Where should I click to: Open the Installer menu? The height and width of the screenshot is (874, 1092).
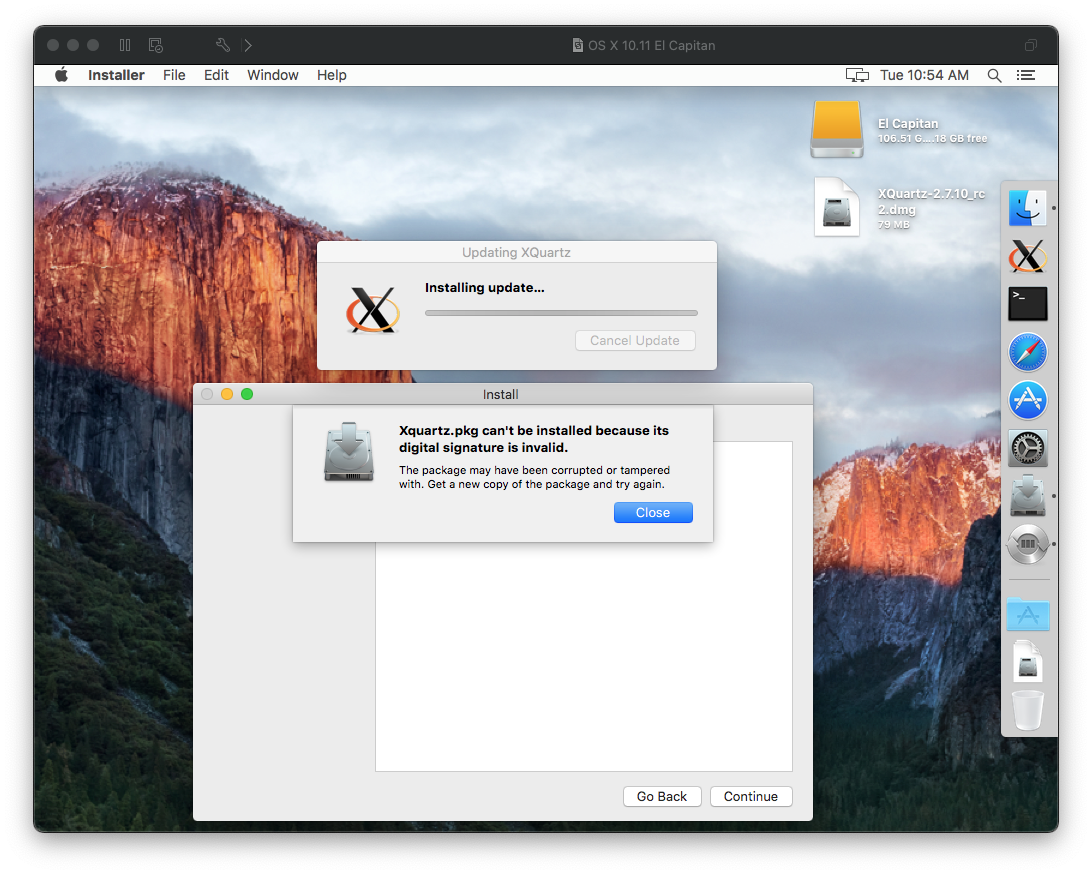pyautogui.click(x=116, y=75)
